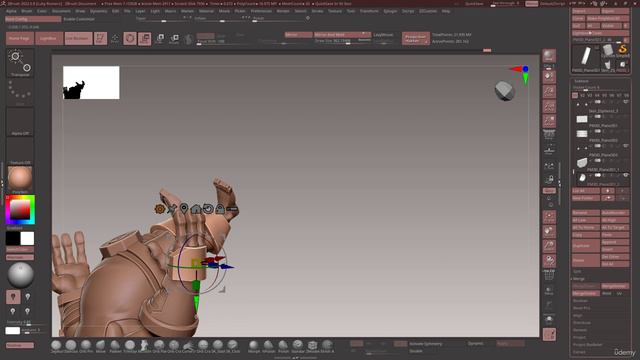
Task: Click the gizmo sticky pin icon
Action: [172, 209]
